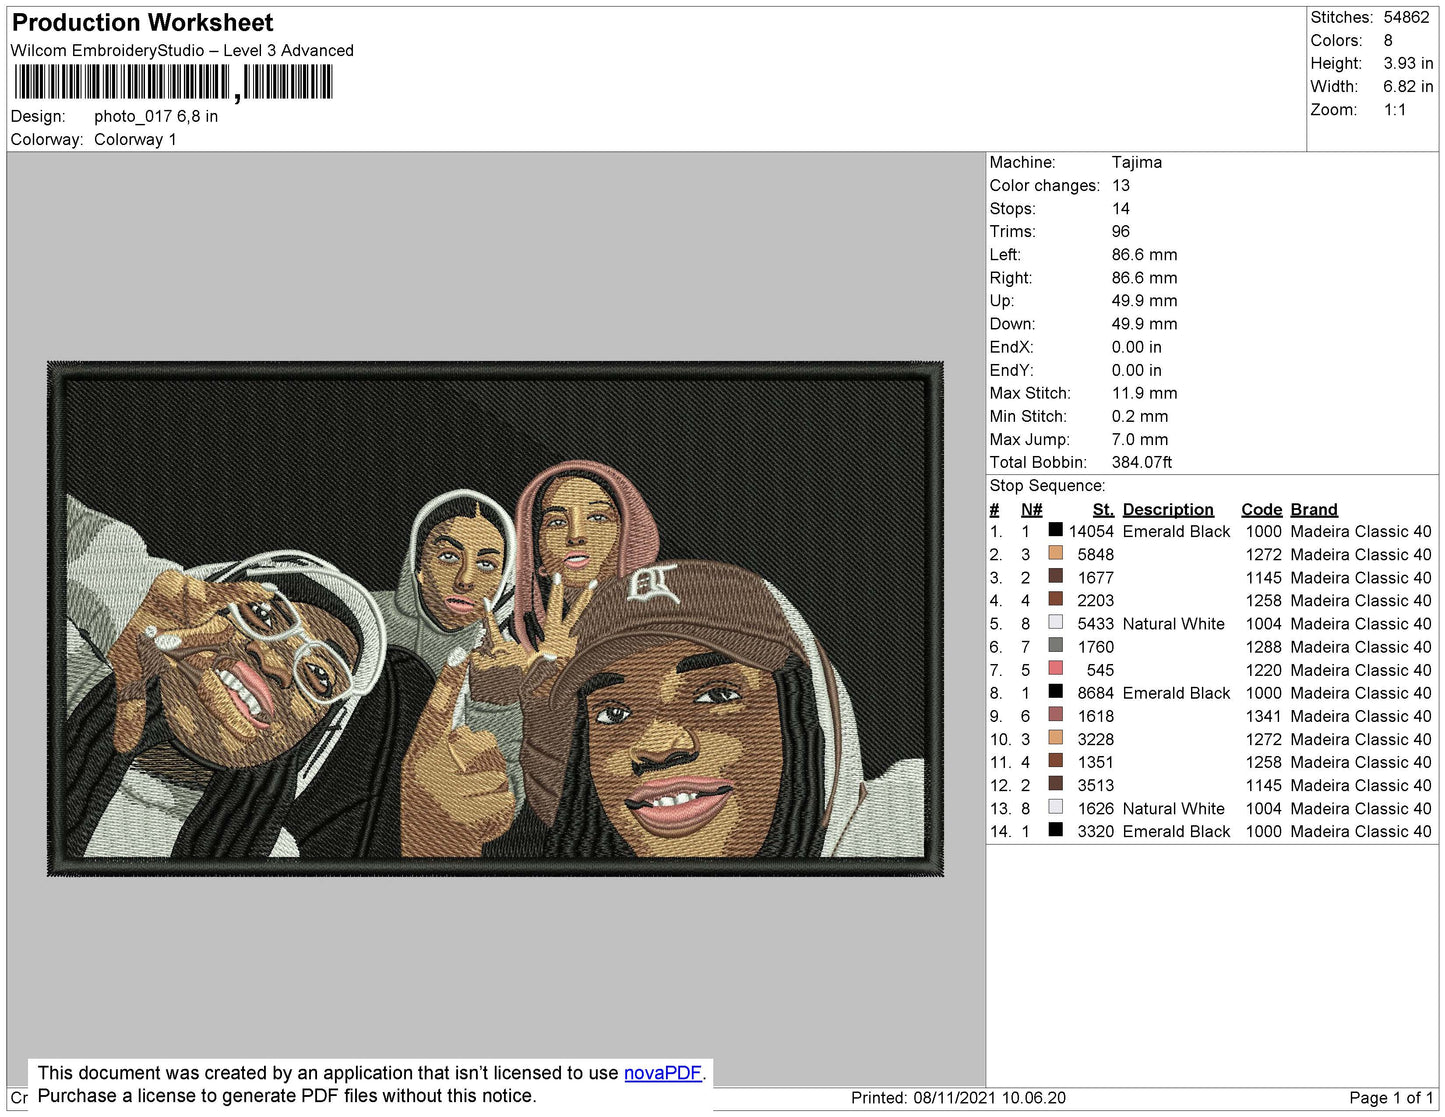The height and width of the screenshot is (1117, 1445).
Task: Select the Trims value "96"
Action: coord(1121,231)
